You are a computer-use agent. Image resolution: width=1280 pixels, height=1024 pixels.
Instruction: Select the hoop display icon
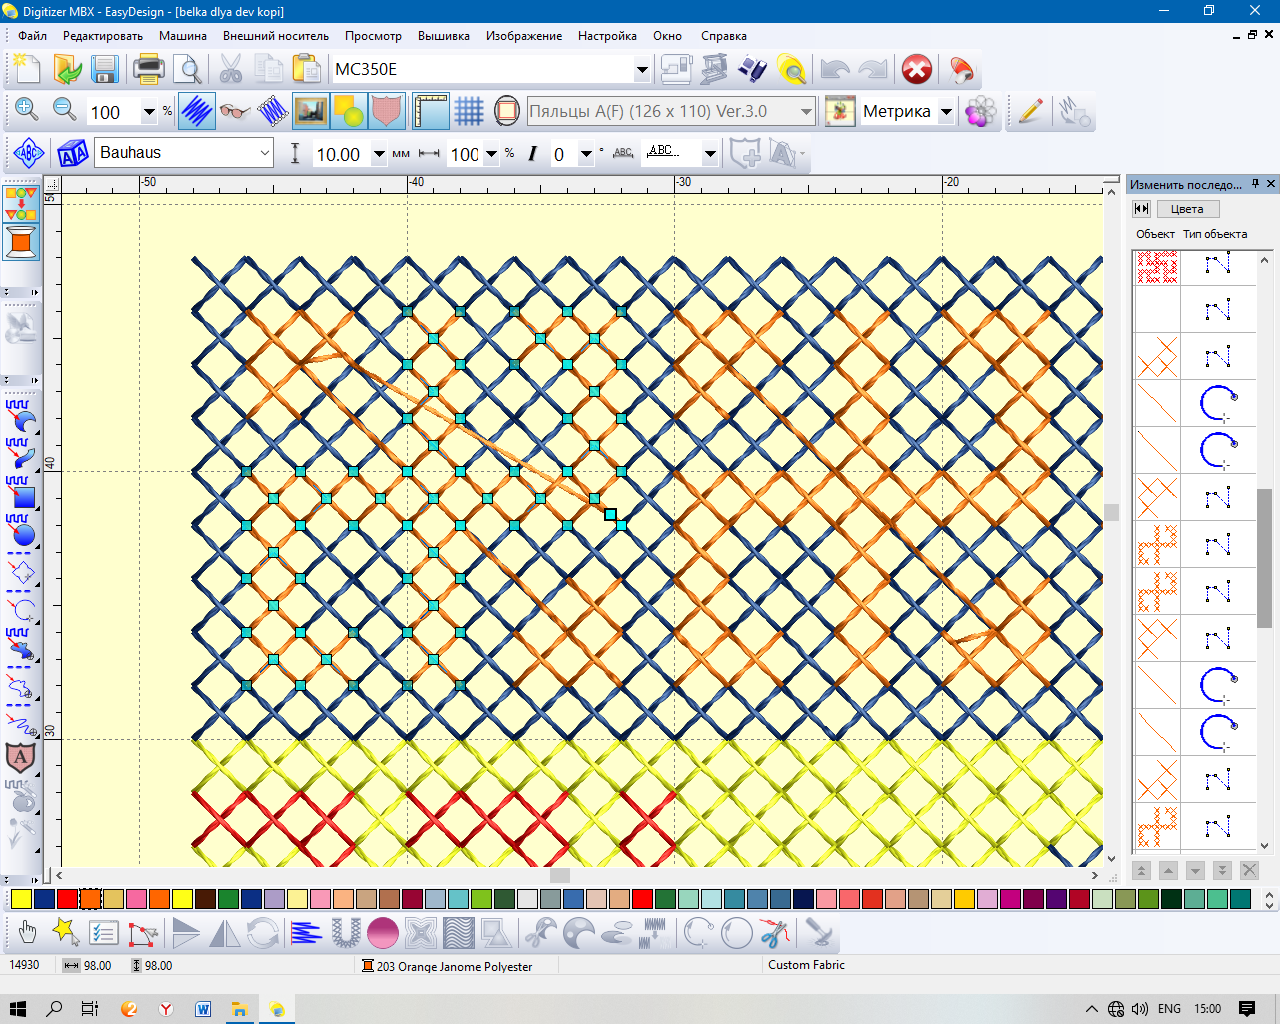[x=507, y=111]
